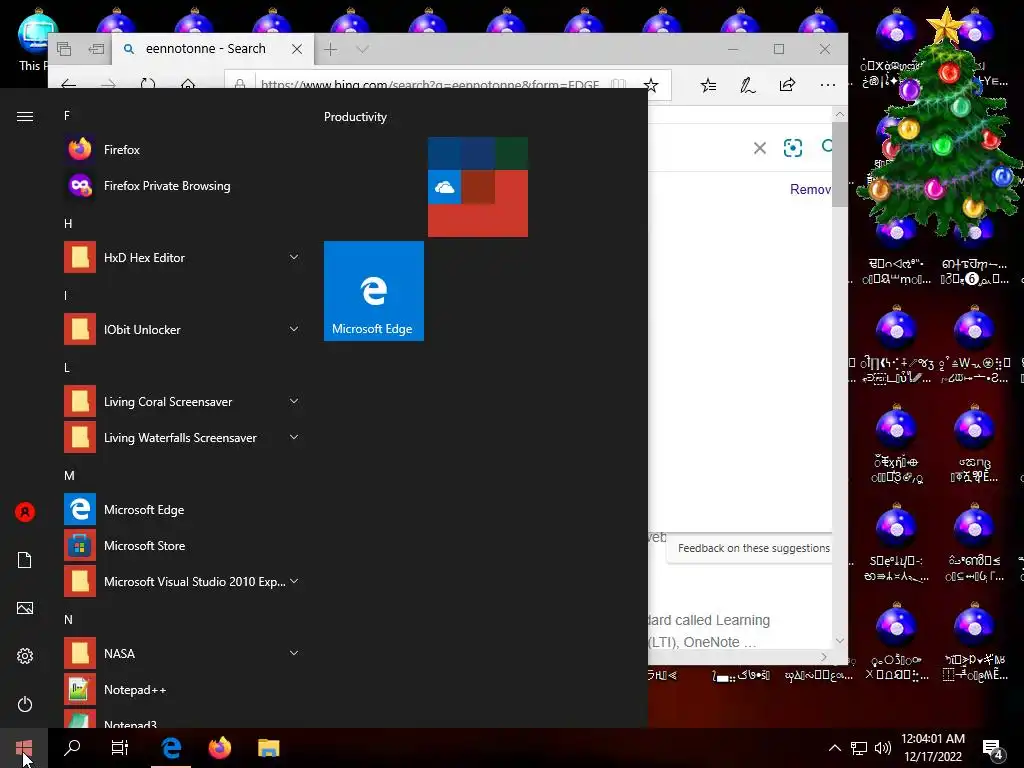
Task: Expand IObit Unlocker folder chevron
Action: (x=294, y=329)
